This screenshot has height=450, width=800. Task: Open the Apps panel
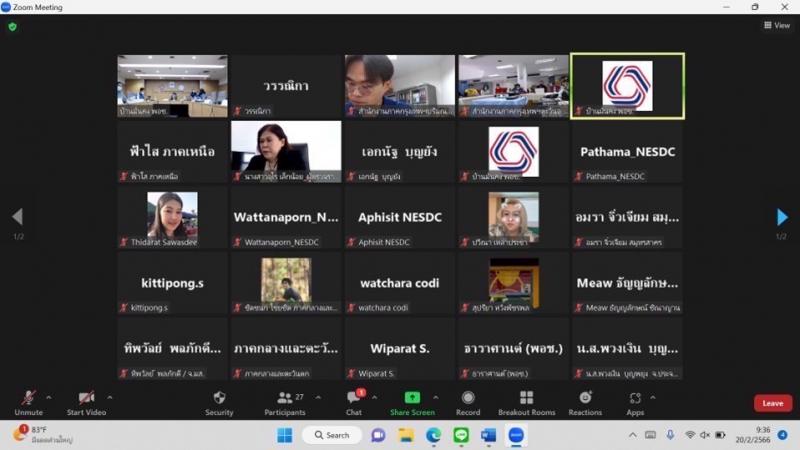635,403
